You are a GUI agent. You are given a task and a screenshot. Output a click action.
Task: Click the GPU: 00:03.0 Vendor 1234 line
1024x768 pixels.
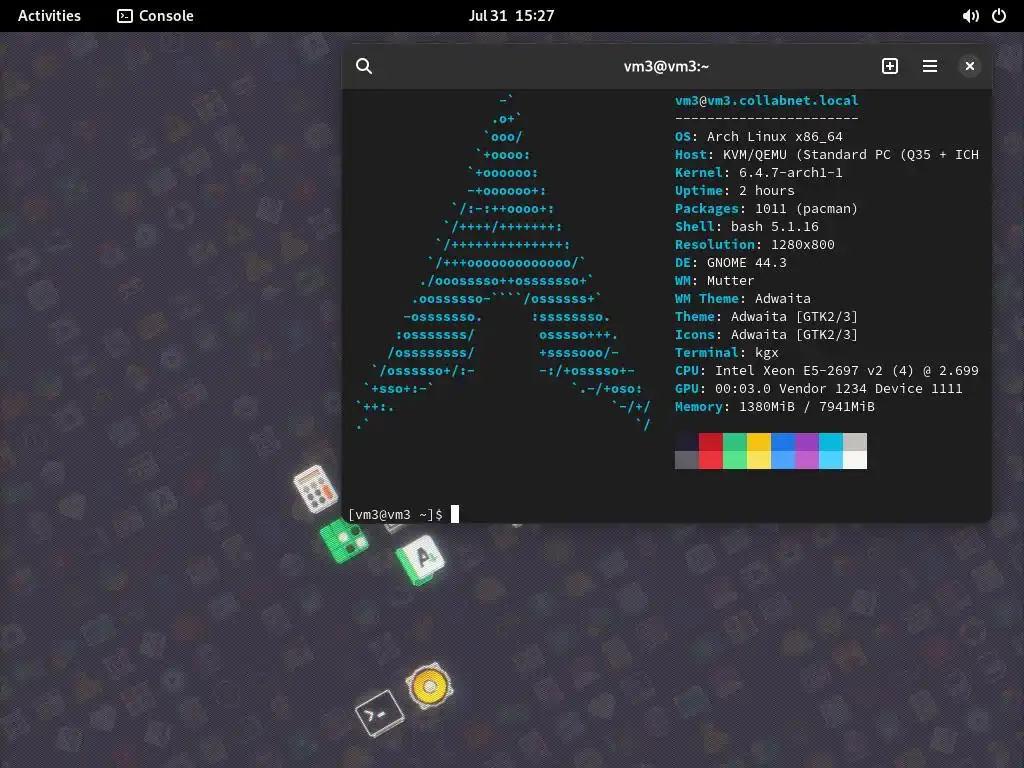[x=819, y=389]
